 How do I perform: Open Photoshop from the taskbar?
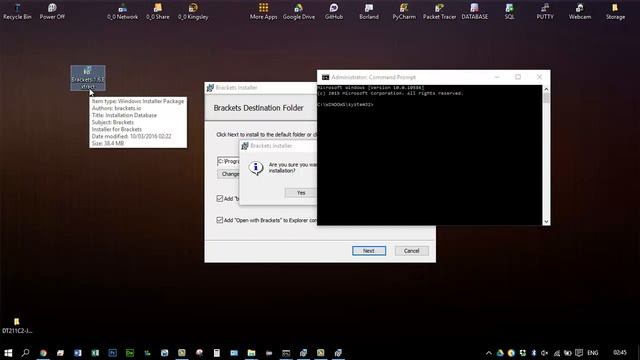pos(112,353)
